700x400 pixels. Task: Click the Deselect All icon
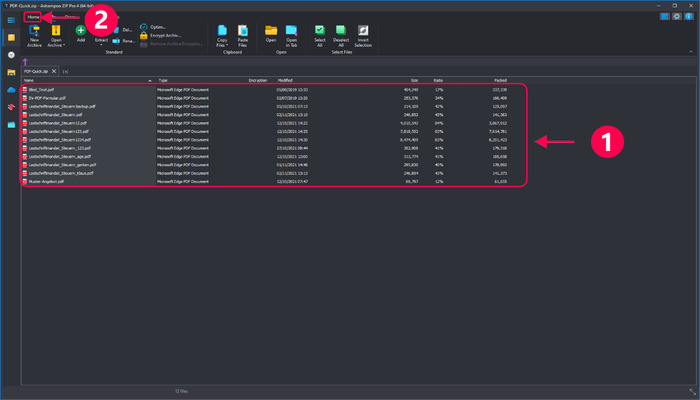pyautogui.click(x=341, y=30)
